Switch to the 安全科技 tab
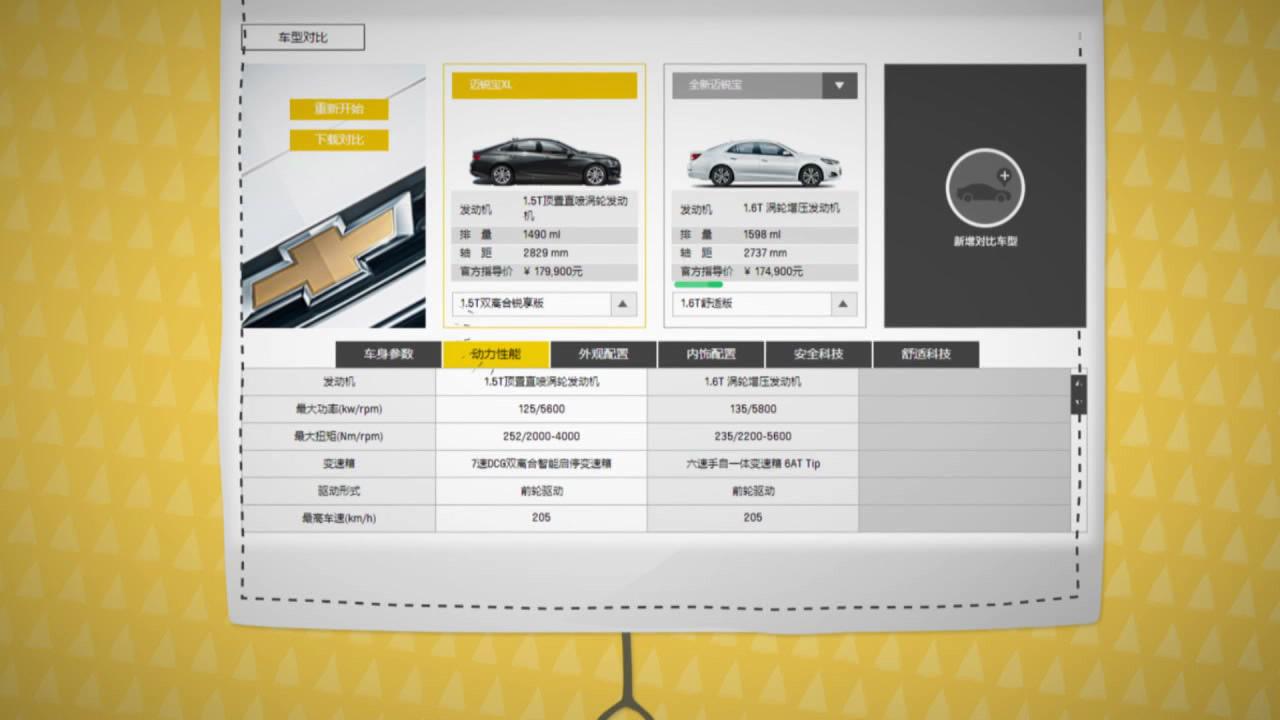This screenshot has height=720, width=1280. click(x=819, y=354)
